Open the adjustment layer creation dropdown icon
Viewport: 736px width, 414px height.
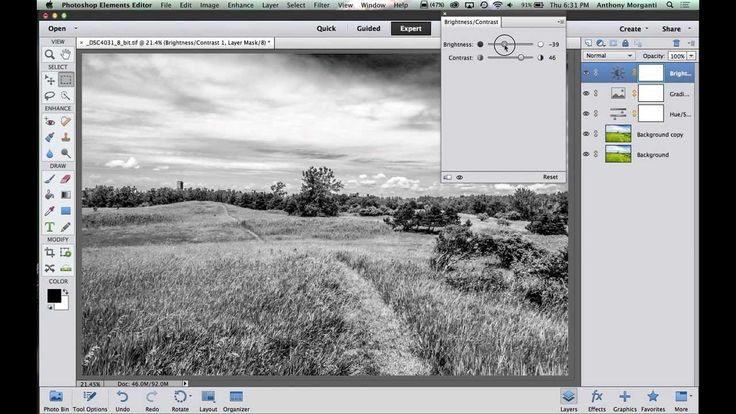[601, 43]
